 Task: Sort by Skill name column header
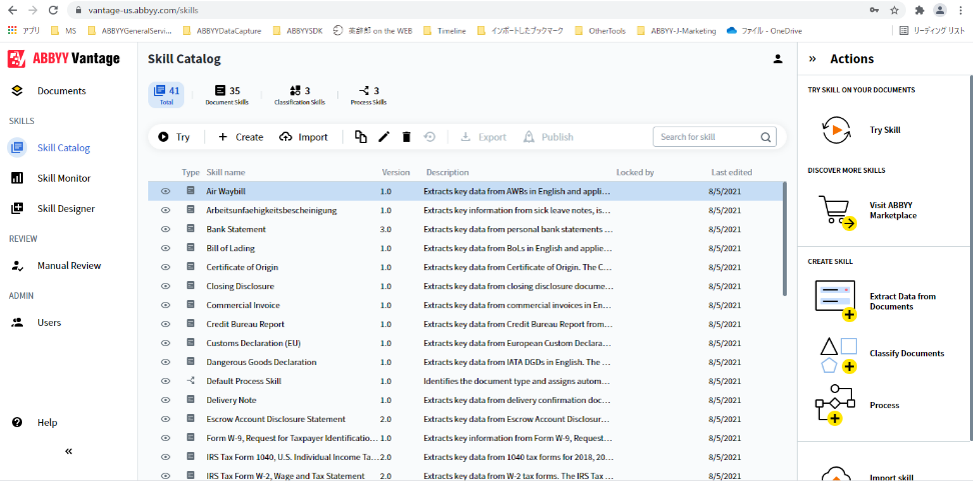click(x=226, y=172)
